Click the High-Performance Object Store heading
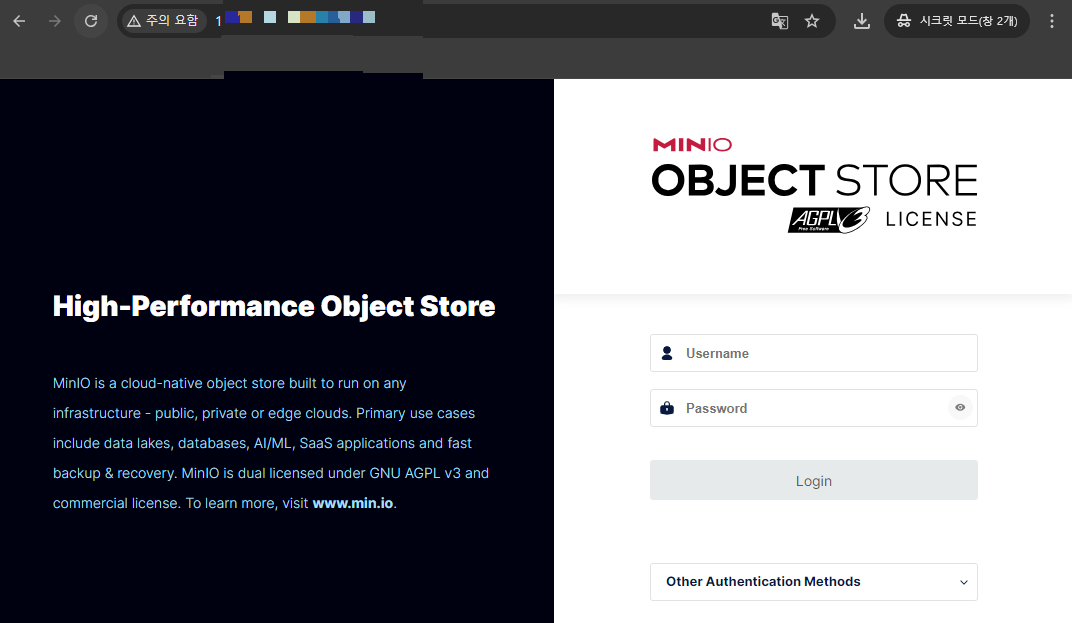The height and width of the screenshot is (623, 1072). 274,306
